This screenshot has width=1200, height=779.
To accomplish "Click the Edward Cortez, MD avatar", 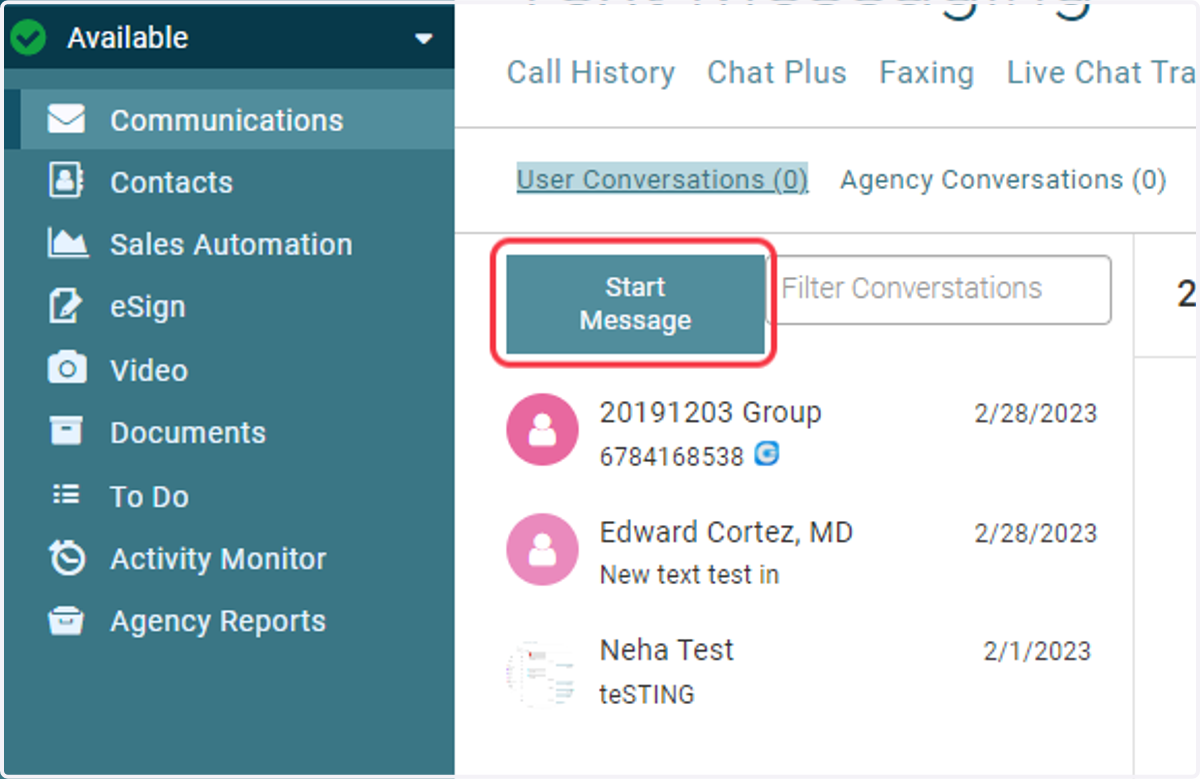I will click(542, 549).
